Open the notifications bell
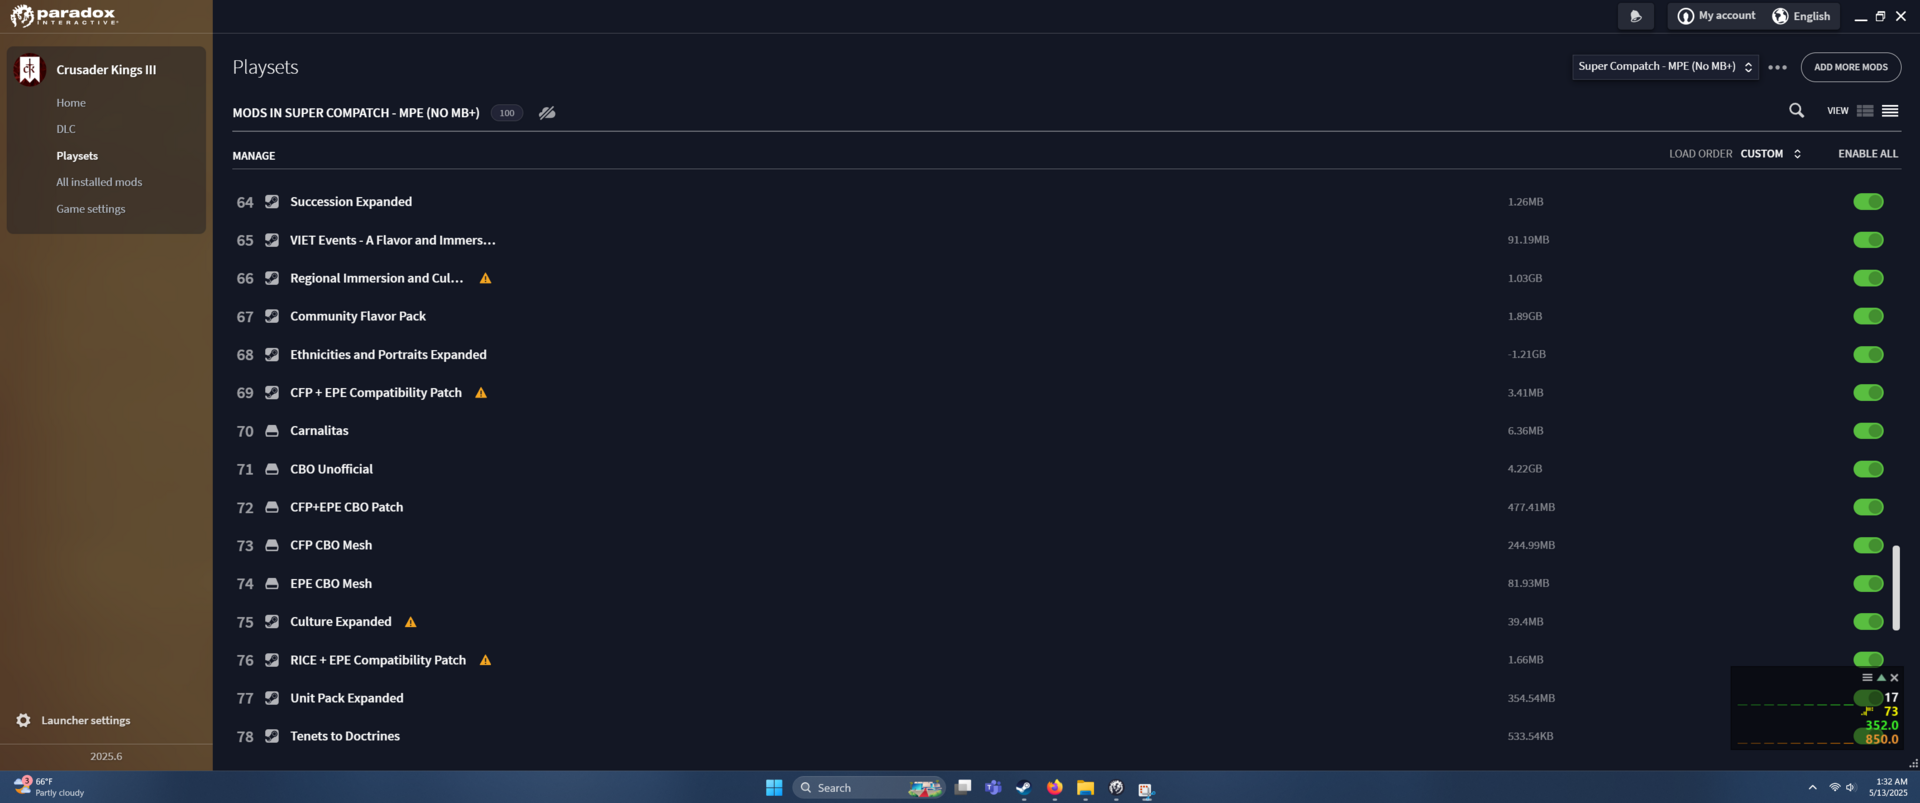The width and height of the screenshot is (1920, 803). click(x=1635, y=16)
